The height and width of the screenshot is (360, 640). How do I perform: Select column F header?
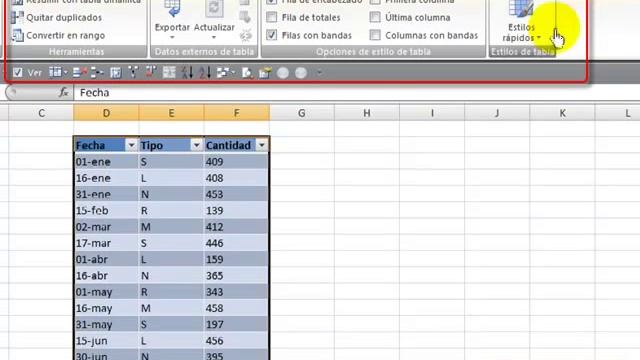coord(237,113)
